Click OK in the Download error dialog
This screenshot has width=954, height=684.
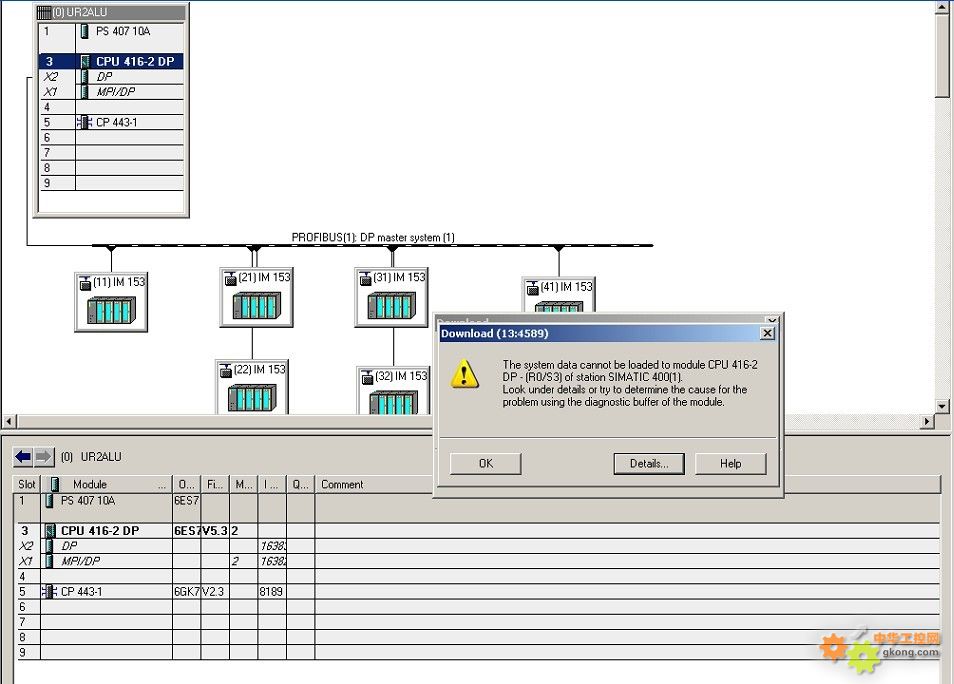pyautogui.click(x=486, y=464)
